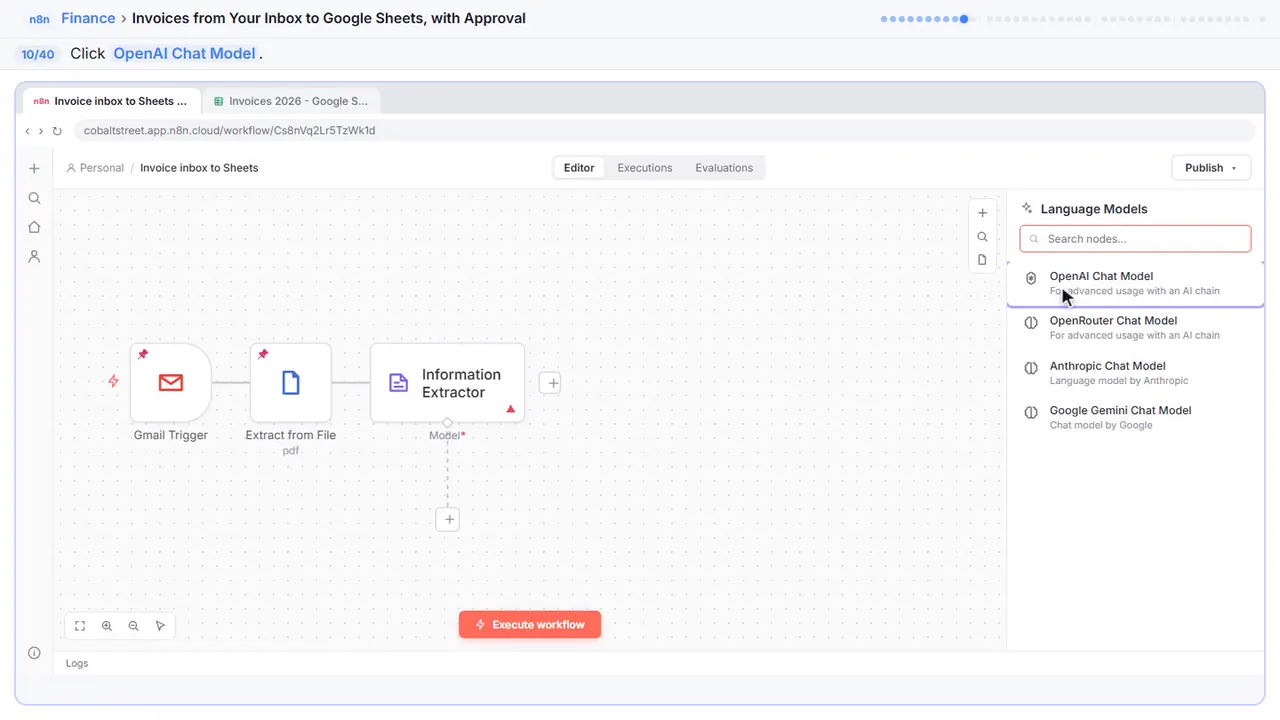This screenshot has height=720, width=1280.
Task: Switch to the Invoices 2026 Google Sheets browser tab
Action: pyautogui.click(x=291, y=101)
